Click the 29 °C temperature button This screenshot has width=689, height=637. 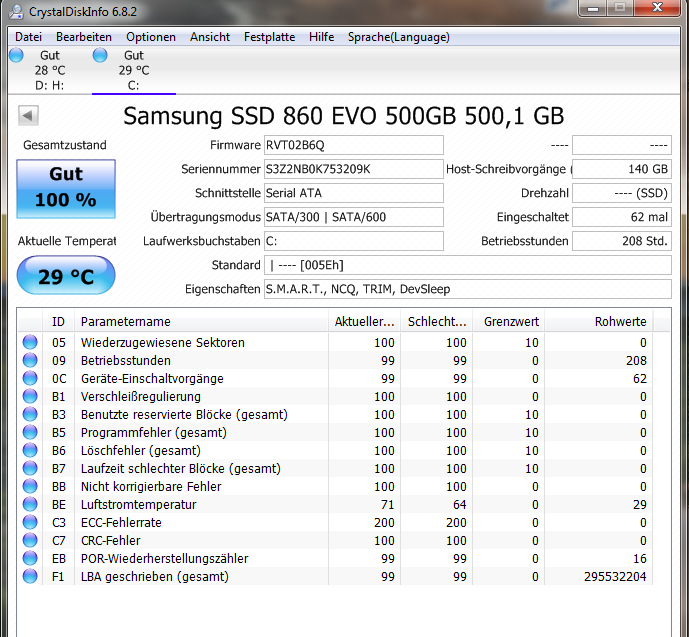(66, 275)
